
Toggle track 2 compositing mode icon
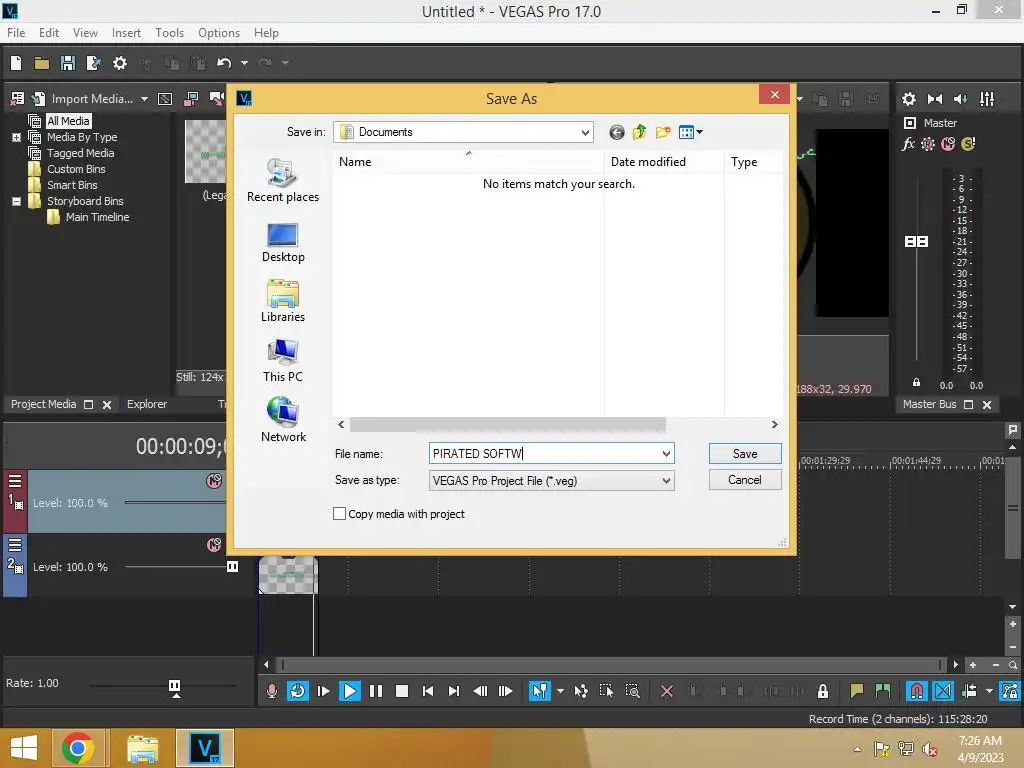pos(214,545)
